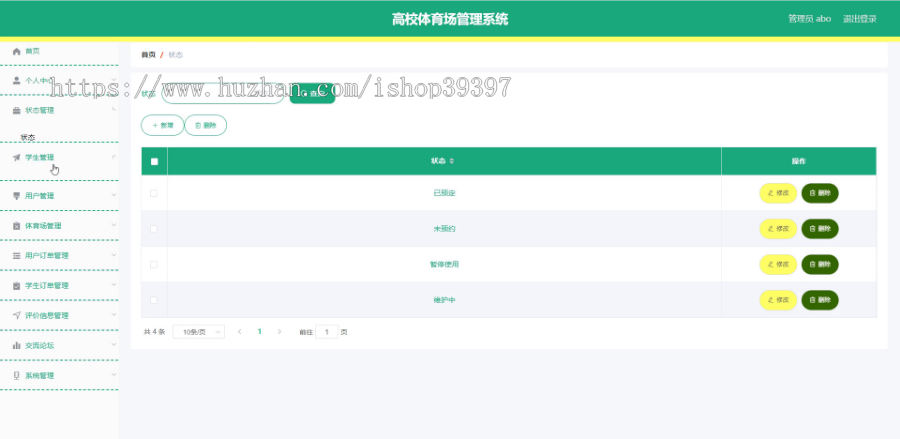Select all rows with header checkbox
900x439 pixels.
click(x=154, y=161)
